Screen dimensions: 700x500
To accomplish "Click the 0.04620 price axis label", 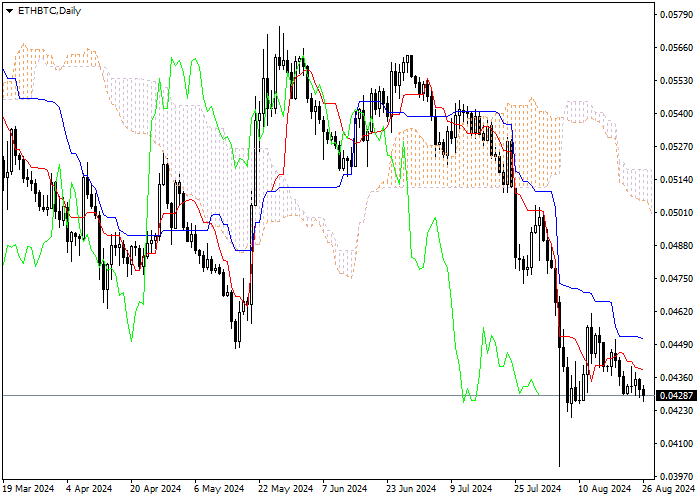I will click(676, 312).
